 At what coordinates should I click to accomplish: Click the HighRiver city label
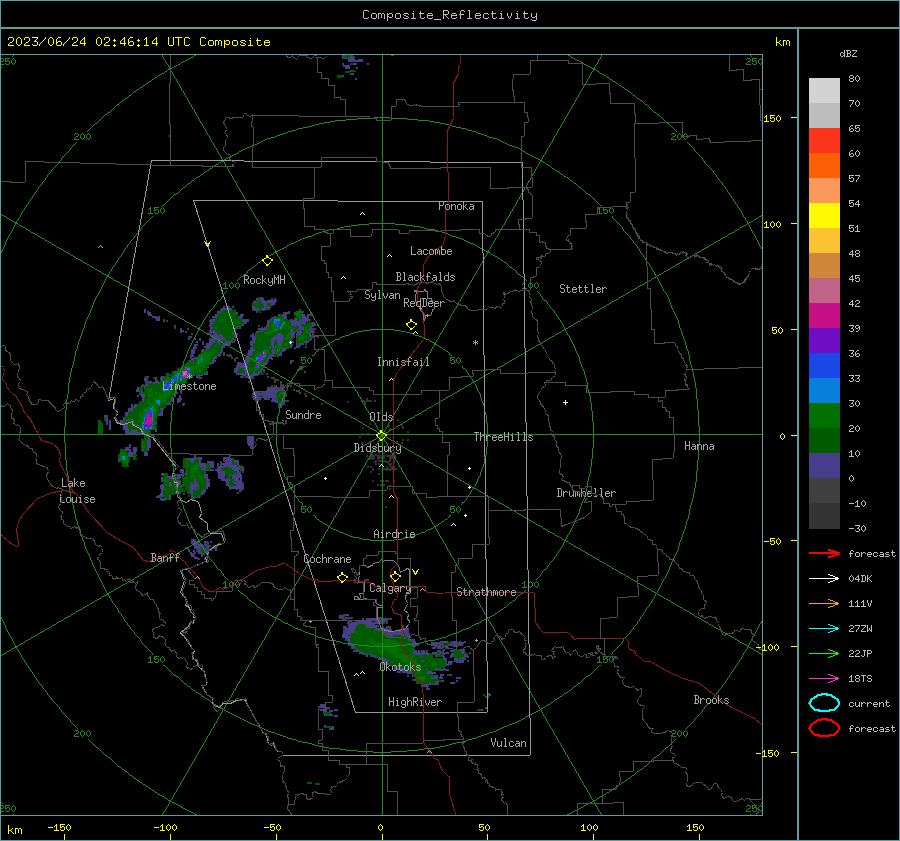[x=415, y=702]
